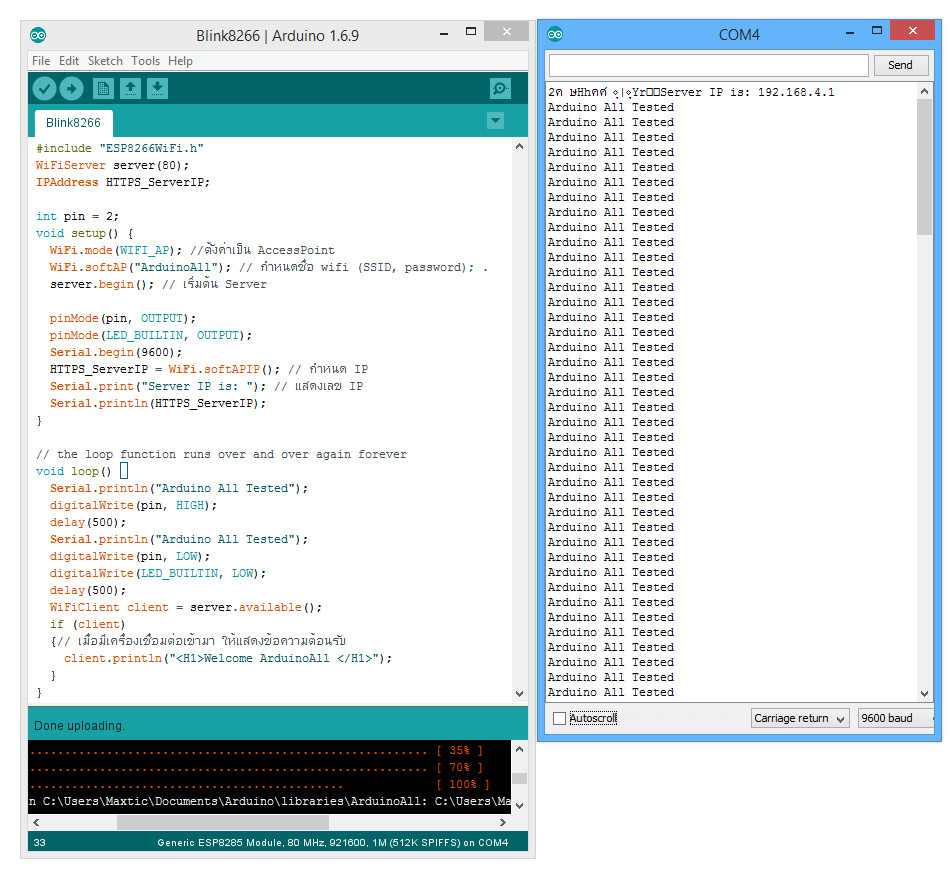The image size is (950, 877).
Task: Click the Upload arrow button
Action: pos(71,89)
